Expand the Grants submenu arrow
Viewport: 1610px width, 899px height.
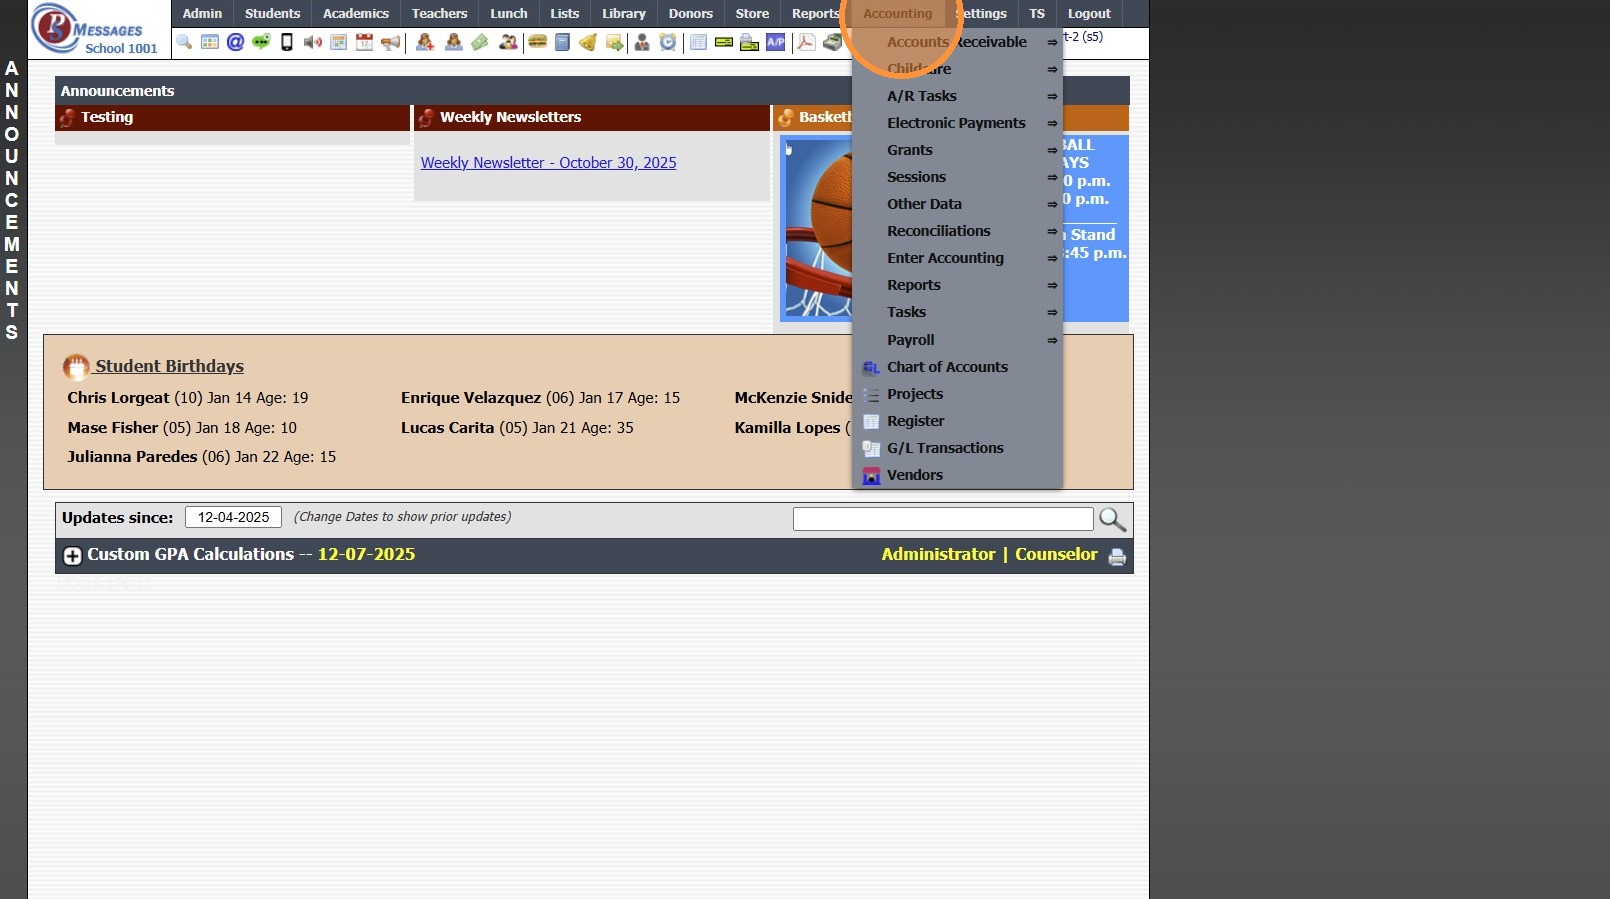point(1052,150)
